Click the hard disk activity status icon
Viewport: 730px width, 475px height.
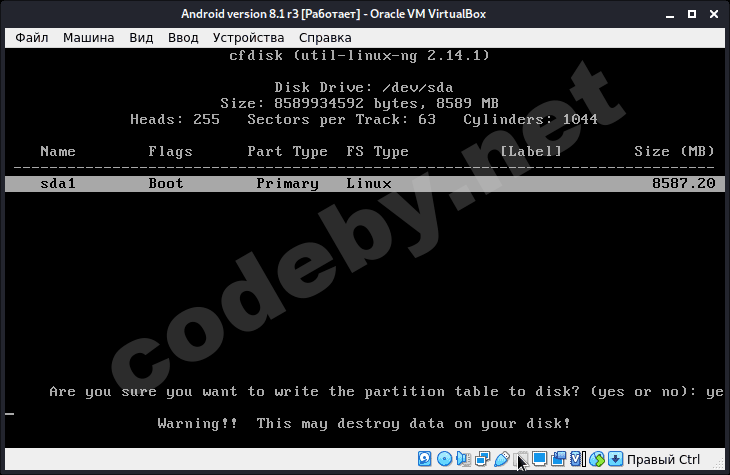[424, 459]
